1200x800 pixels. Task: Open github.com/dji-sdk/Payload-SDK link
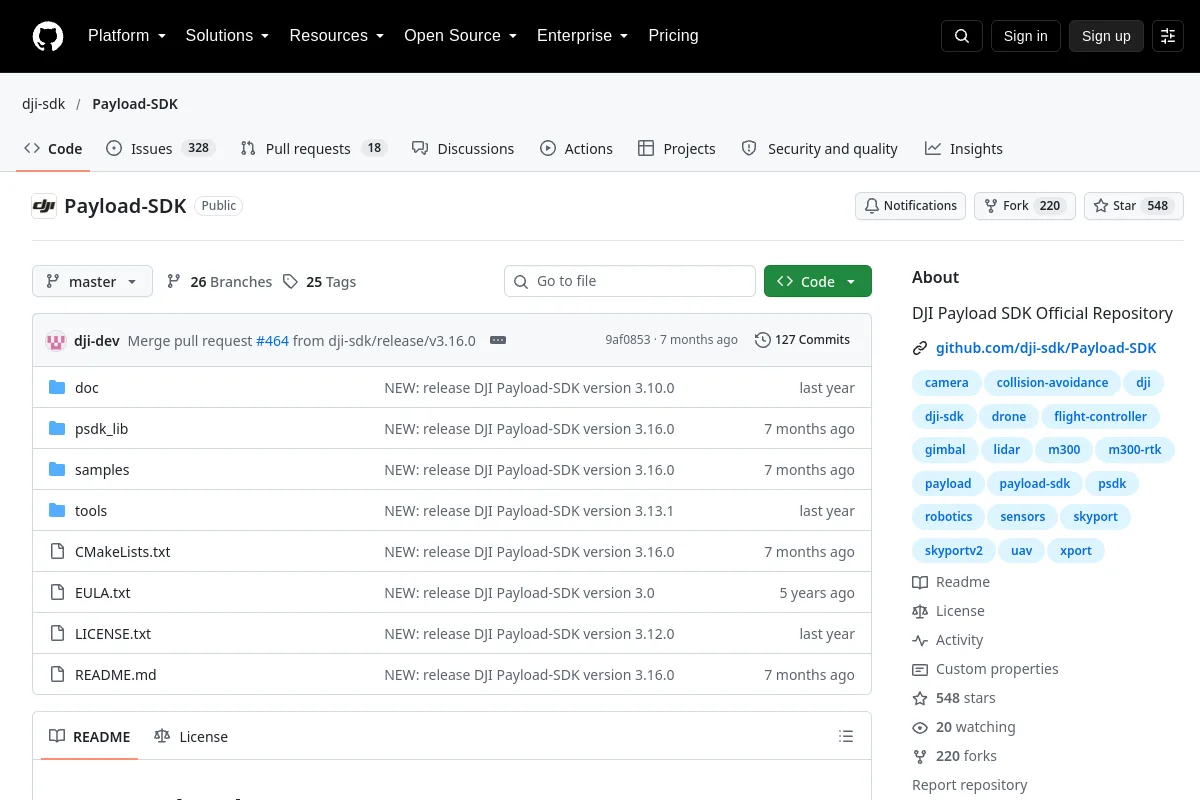[x=1046, y=348]
